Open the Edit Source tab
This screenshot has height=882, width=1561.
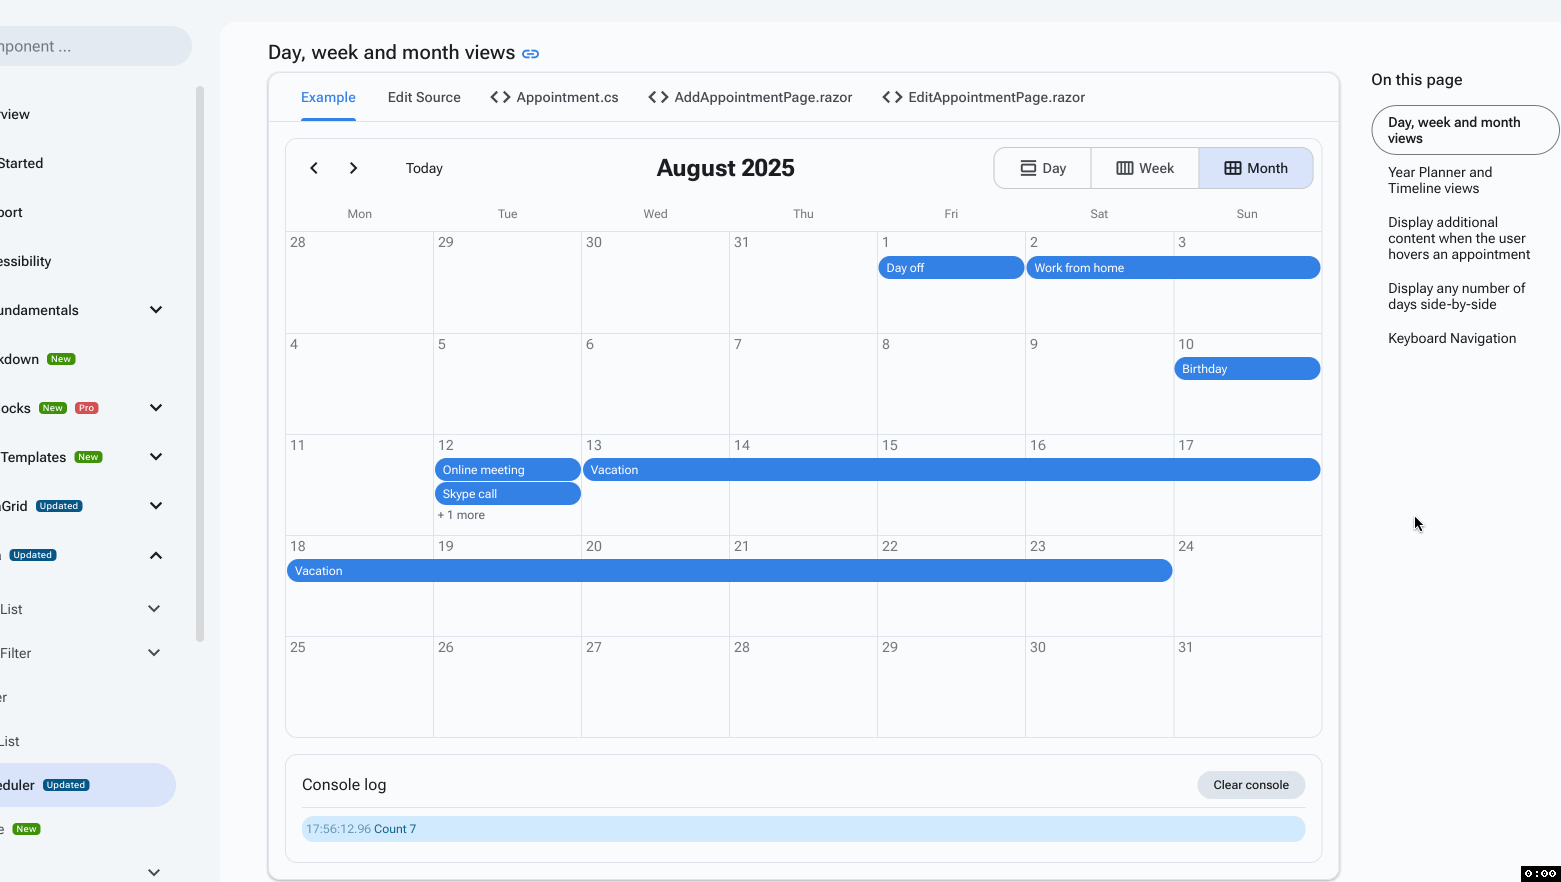pos(424,97)
